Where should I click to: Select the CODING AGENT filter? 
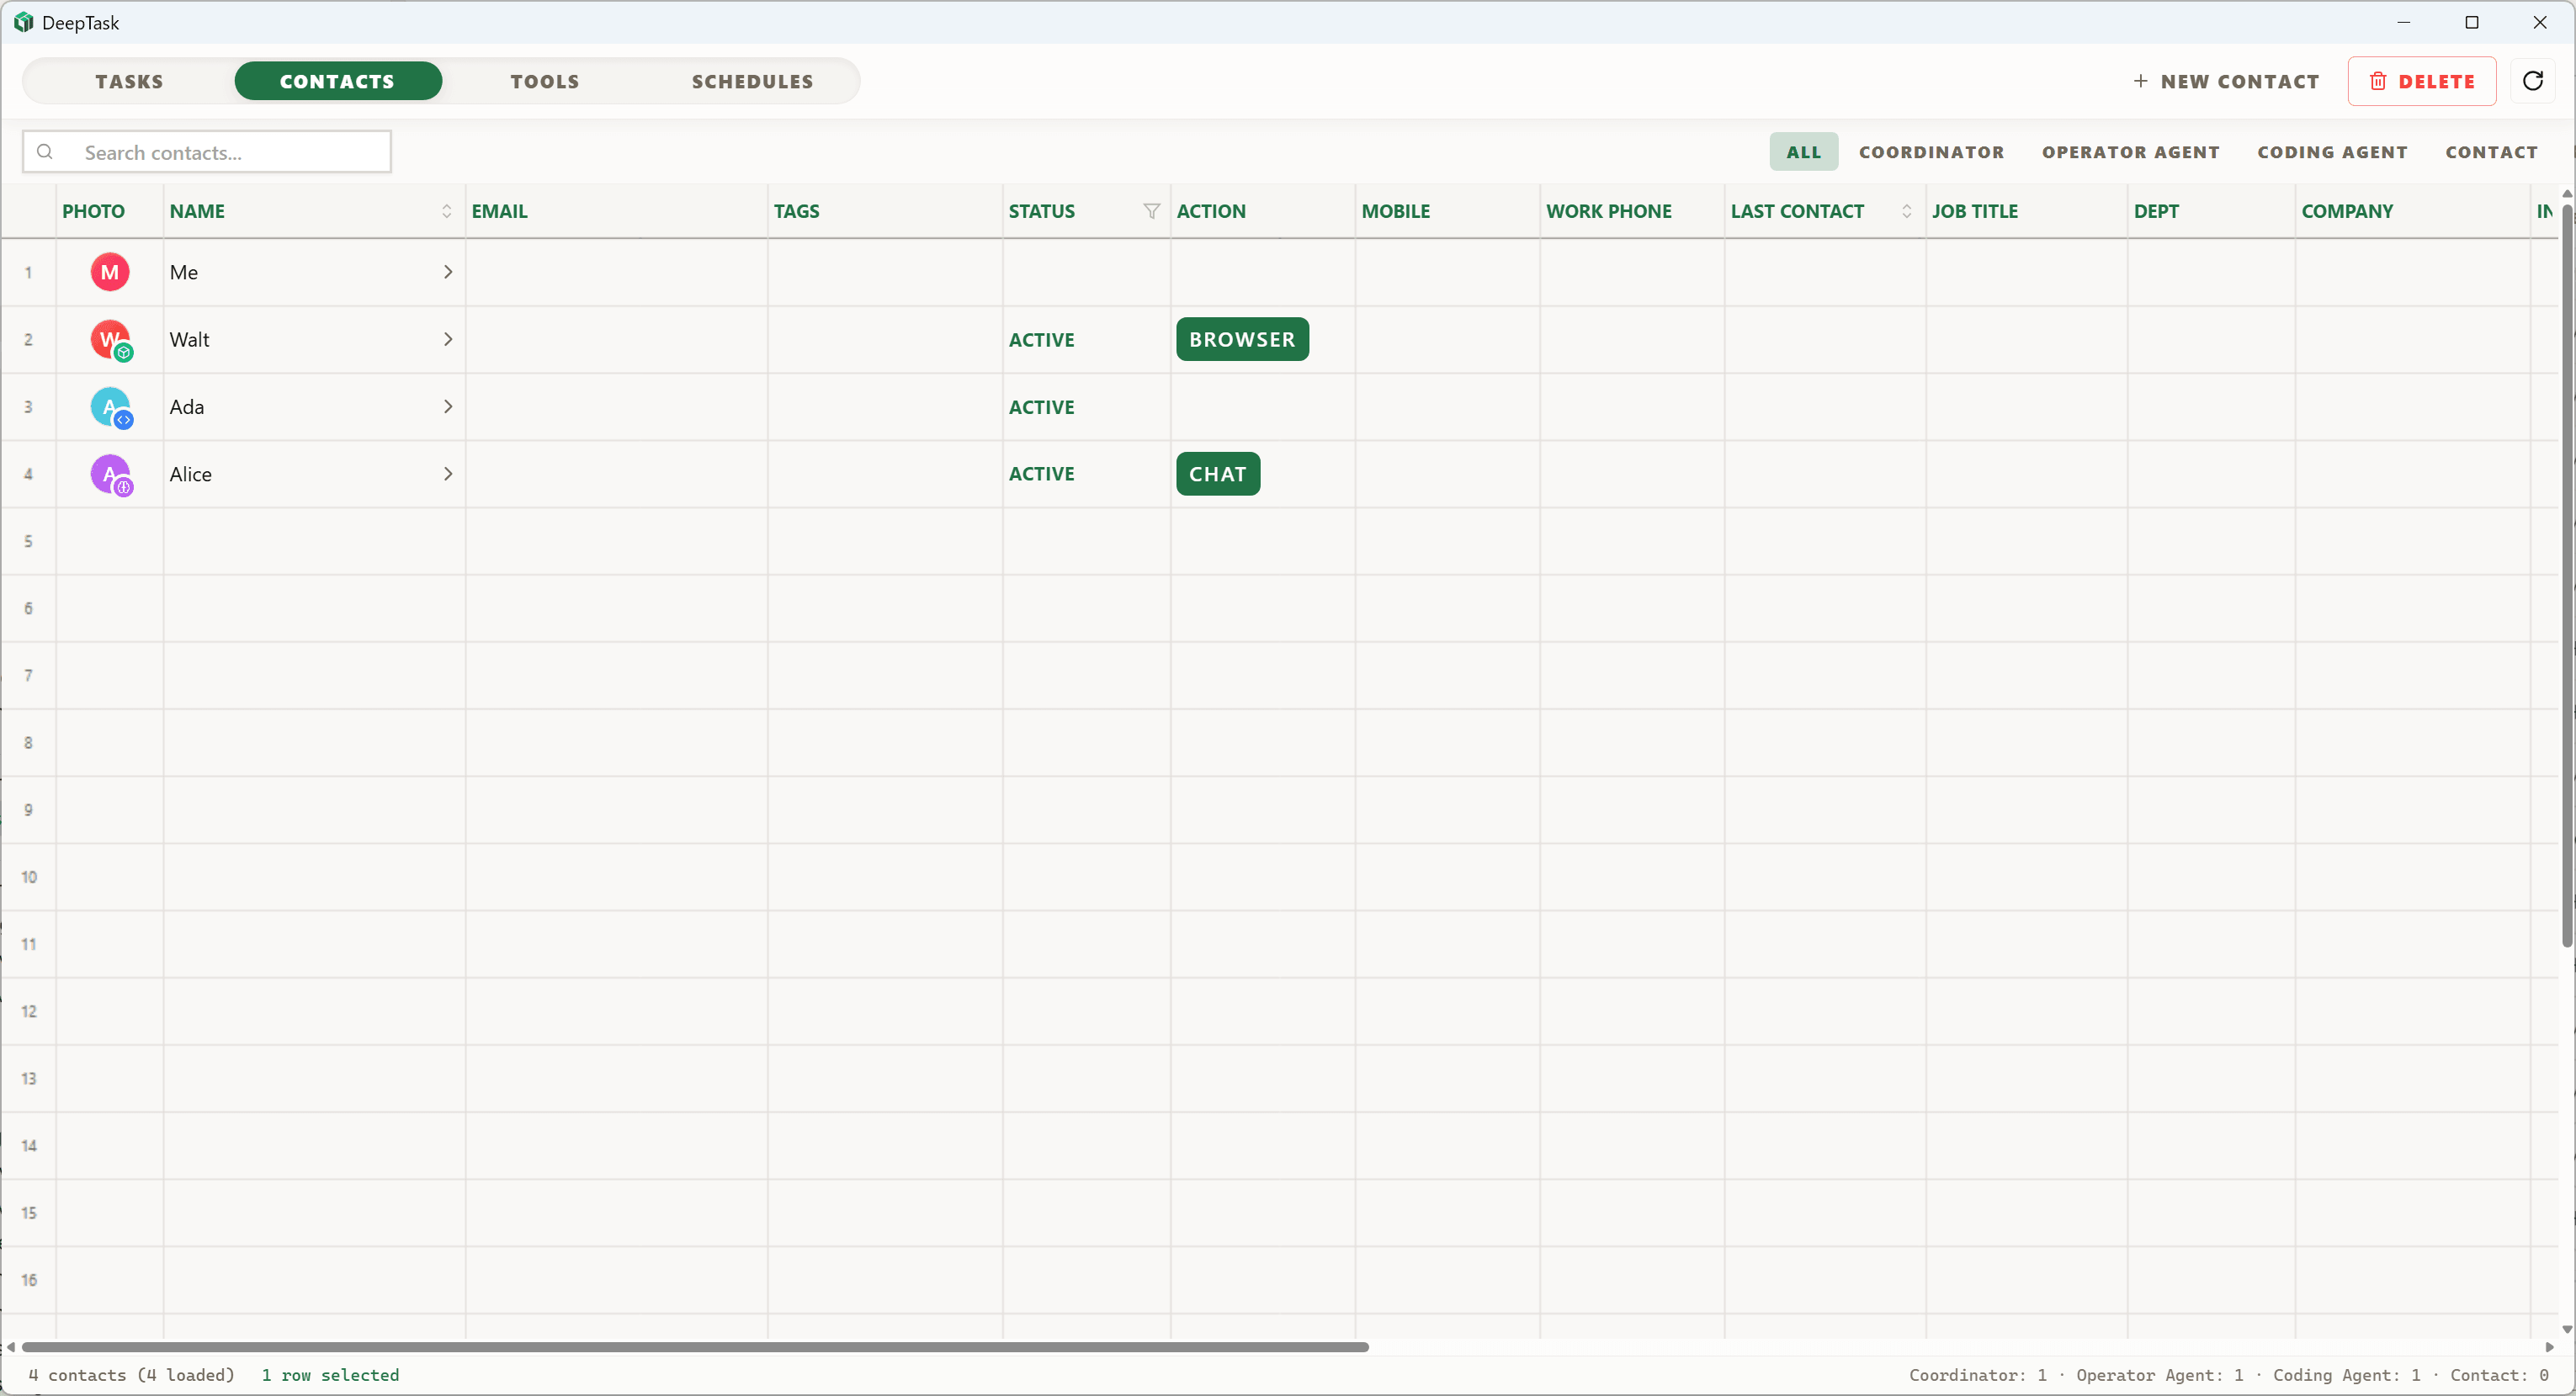tap(2332, 152)
